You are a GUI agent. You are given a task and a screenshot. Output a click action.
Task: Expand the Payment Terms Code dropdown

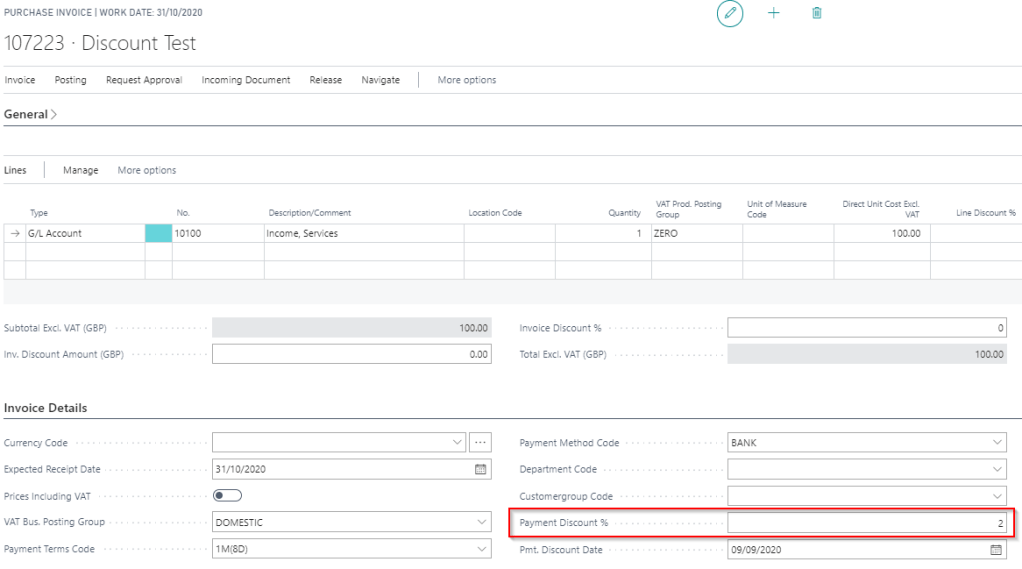coord(481,549)
